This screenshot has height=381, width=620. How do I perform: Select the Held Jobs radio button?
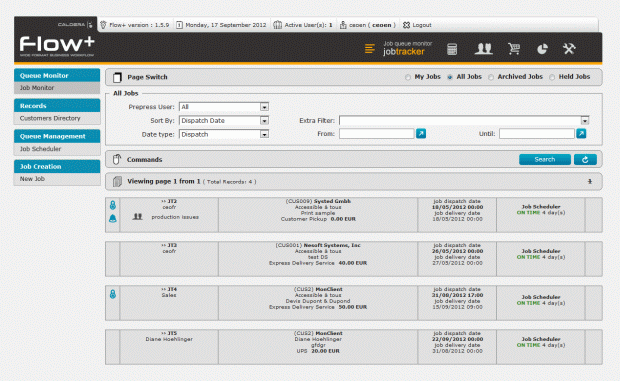tap(552, 77)
